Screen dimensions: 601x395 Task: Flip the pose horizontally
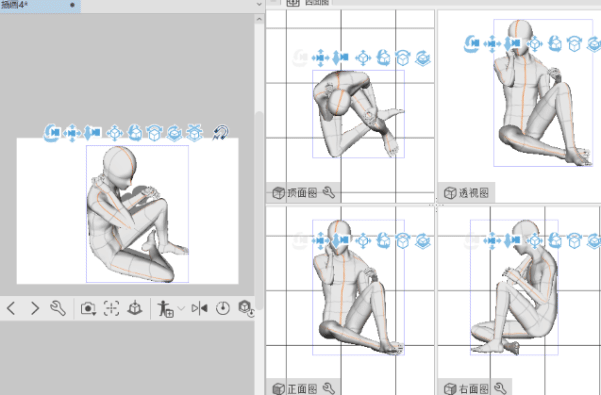(199, 308)
